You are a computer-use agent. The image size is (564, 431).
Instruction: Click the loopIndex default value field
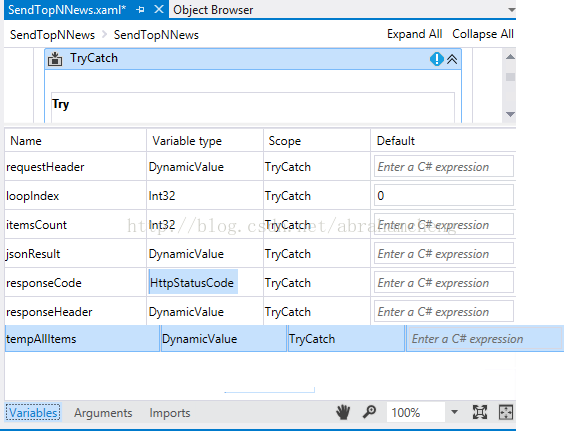[x=444, y=195]
